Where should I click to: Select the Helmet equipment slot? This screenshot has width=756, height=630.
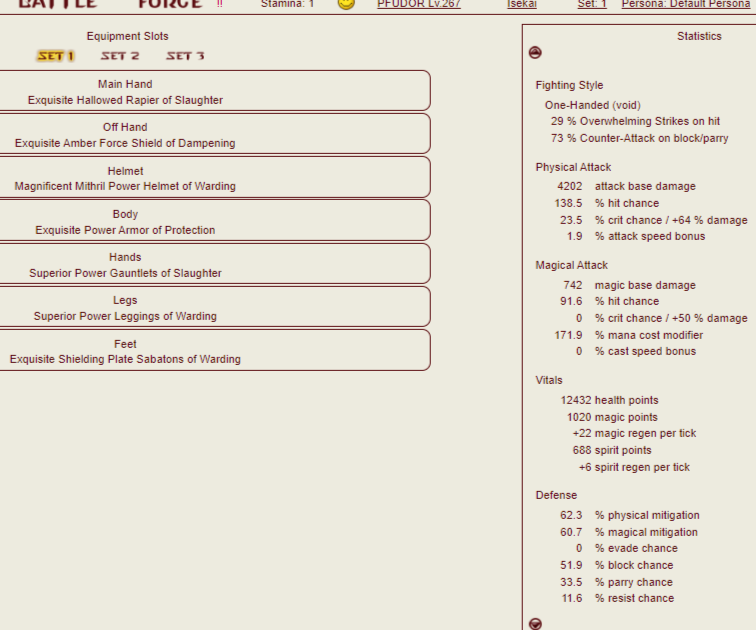click(x=214, y=177)
